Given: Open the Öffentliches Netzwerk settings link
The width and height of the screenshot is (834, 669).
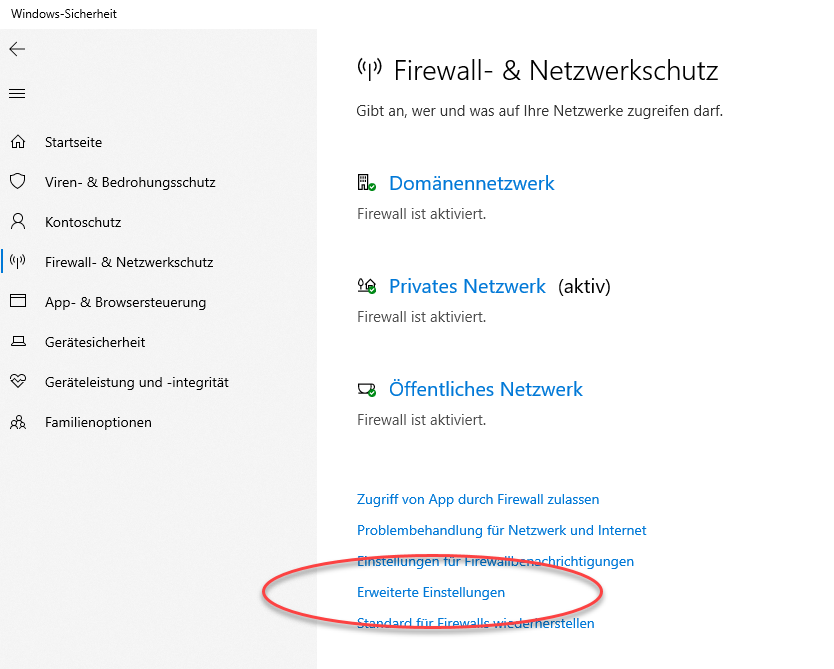Looking at the screenshot, I should point(485,389).
